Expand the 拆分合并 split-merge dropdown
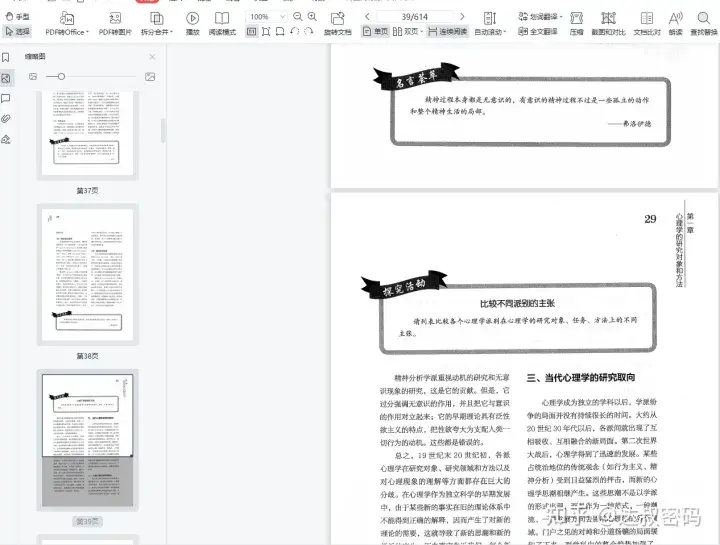The image size is (720, 545). click(172, 32)
